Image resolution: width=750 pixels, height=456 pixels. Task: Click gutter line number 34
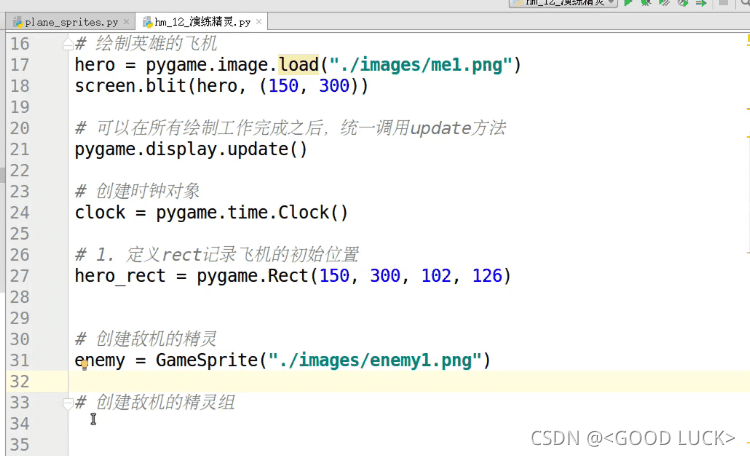[x=20, y=423]
